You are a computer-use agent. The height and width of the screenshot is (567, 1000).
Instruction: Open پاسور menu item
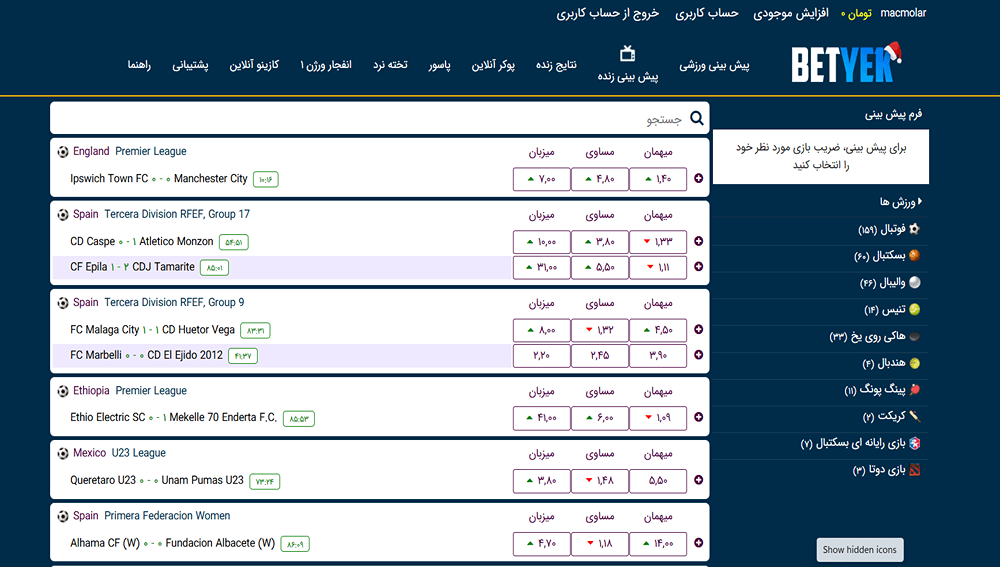[x=439, y=65]
